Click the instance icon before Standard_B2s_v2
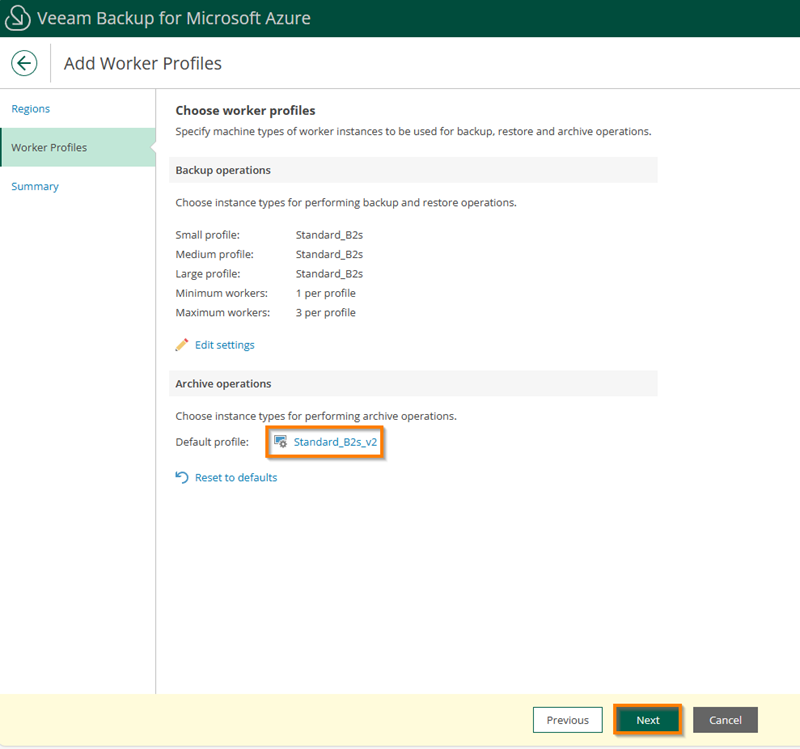The height and width of the screenshot is (749, 800). tap(281, 442)
